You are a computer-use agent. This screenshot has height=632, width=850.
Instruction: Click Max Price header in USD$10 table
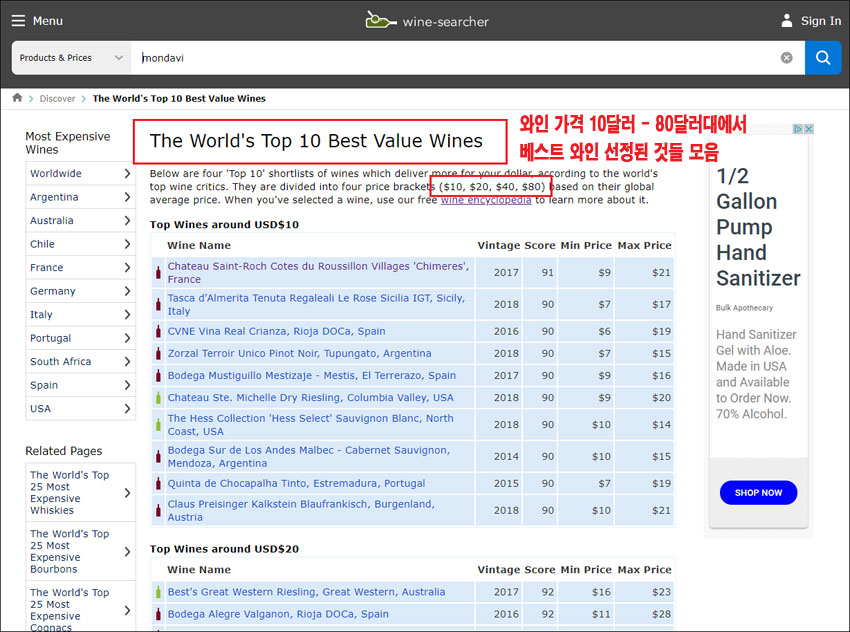point(644,245)
